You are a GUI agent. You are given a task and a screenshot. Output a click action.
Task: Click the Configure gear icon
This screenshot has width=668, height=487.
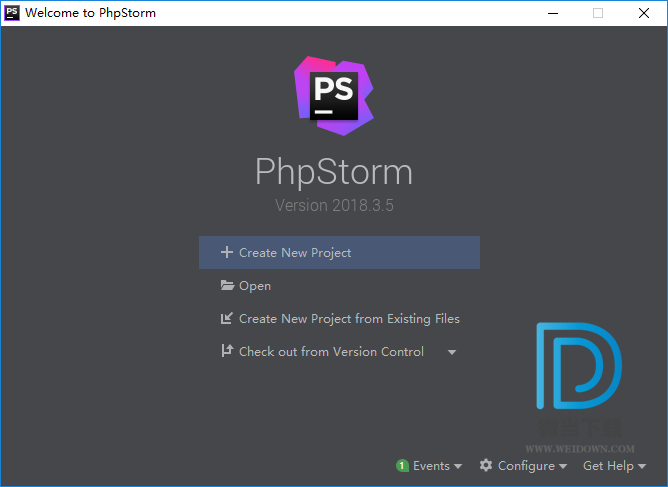[x=486, y=466]
